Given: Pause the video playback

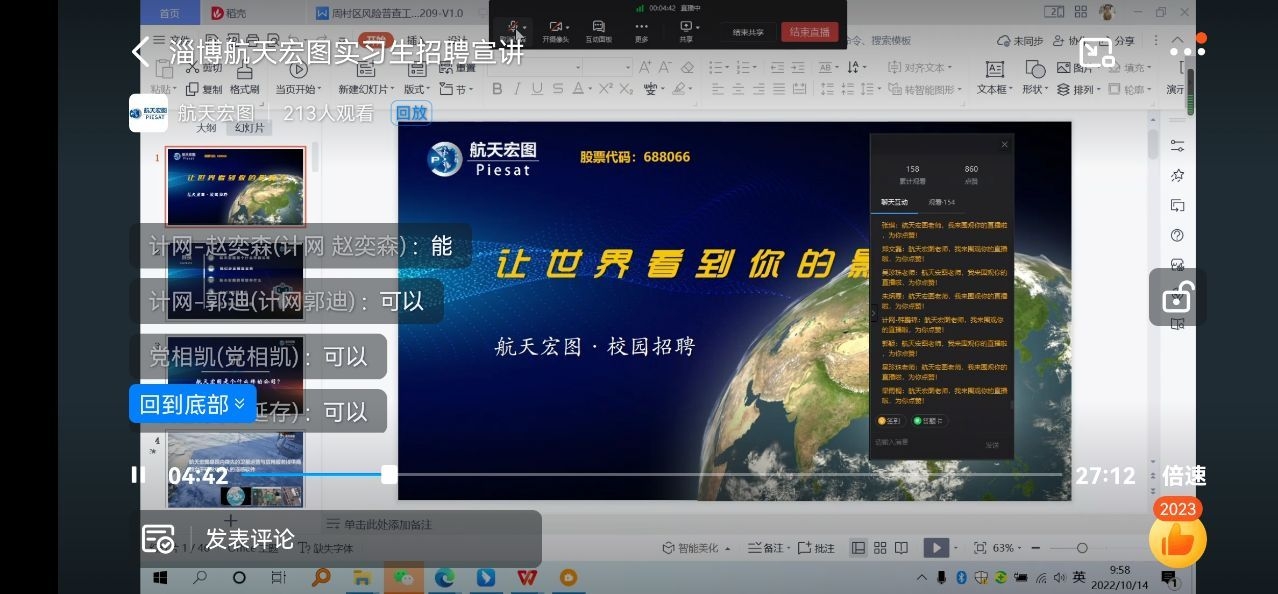Looking at the screenshot, I should [x=138, y=475].
